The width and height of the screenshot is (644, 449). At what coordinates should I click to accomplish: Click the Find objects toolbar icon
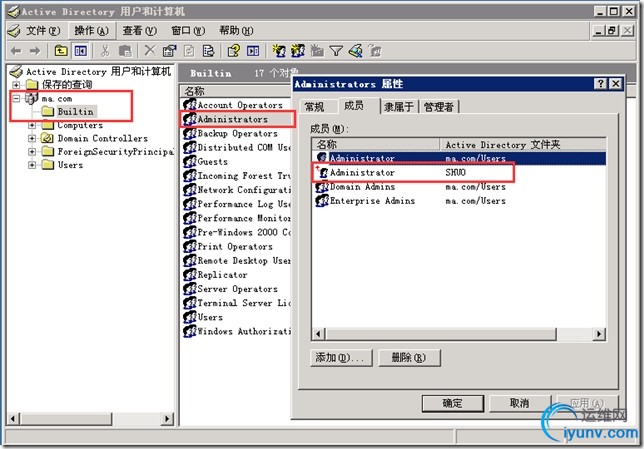point(356,51)
